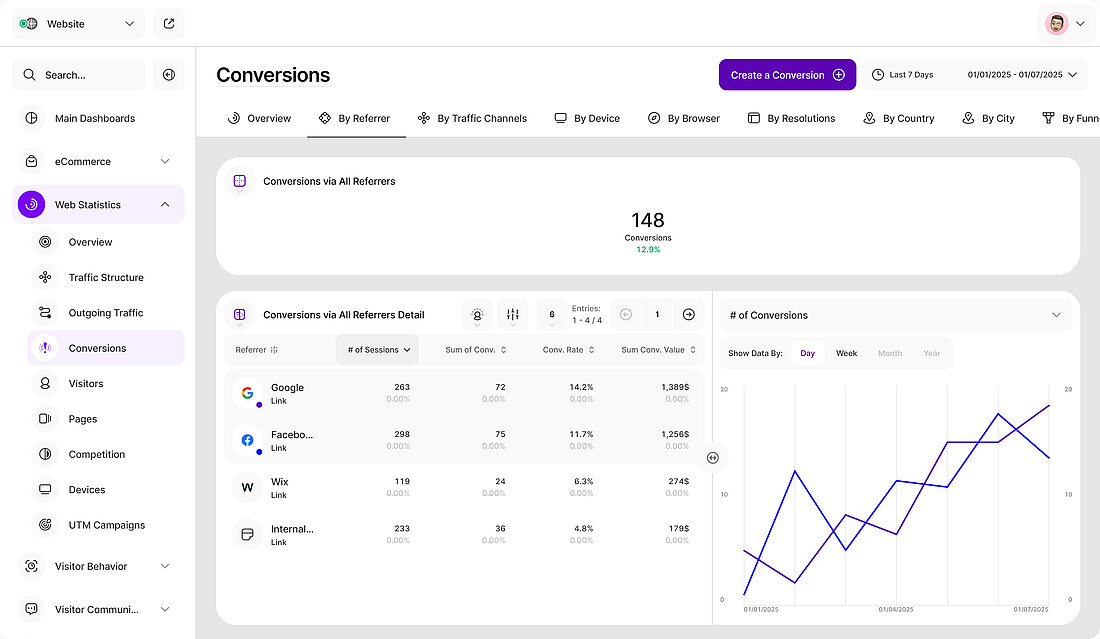Select Day in Show Data By
1100x639 pixels.
tap(807, 353)
